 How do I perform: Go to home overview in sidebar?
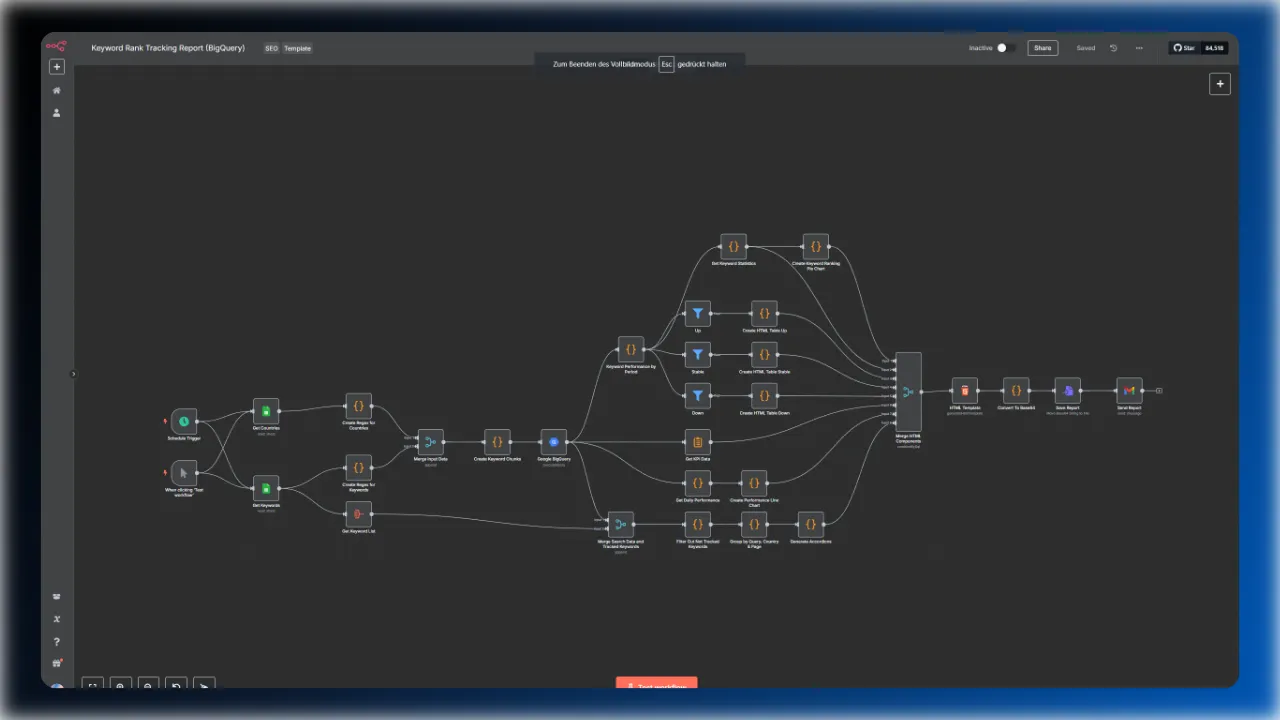tap(57, 90)
